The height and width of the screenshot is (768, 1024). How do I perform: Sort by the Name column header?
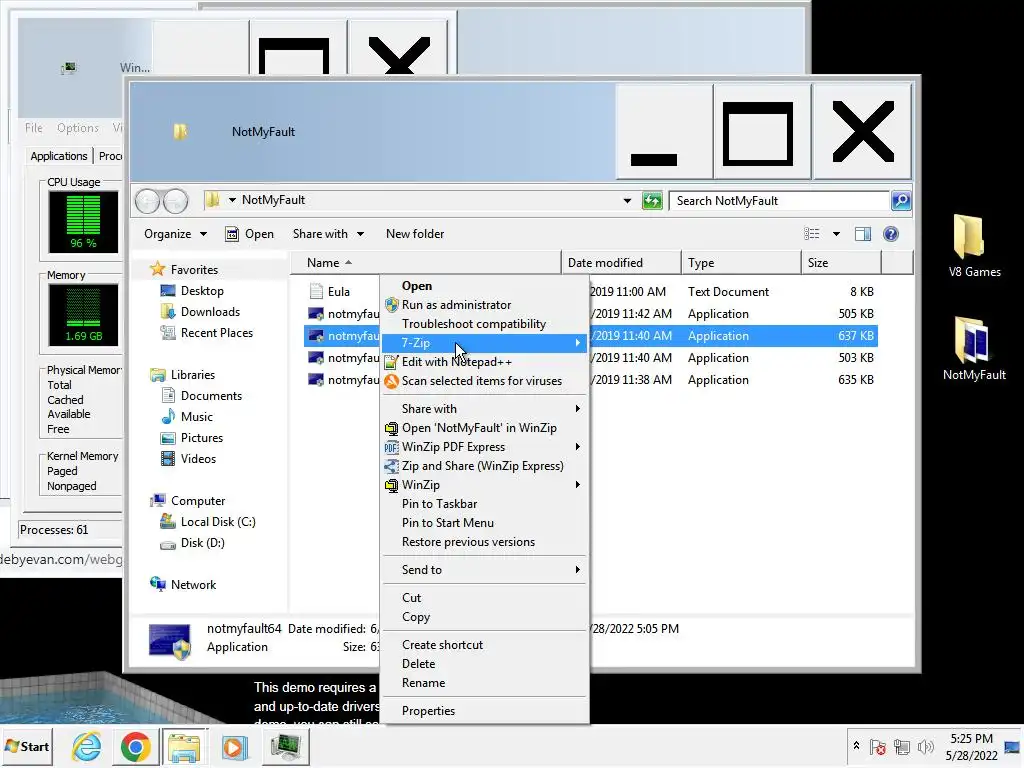pos(424,263)
